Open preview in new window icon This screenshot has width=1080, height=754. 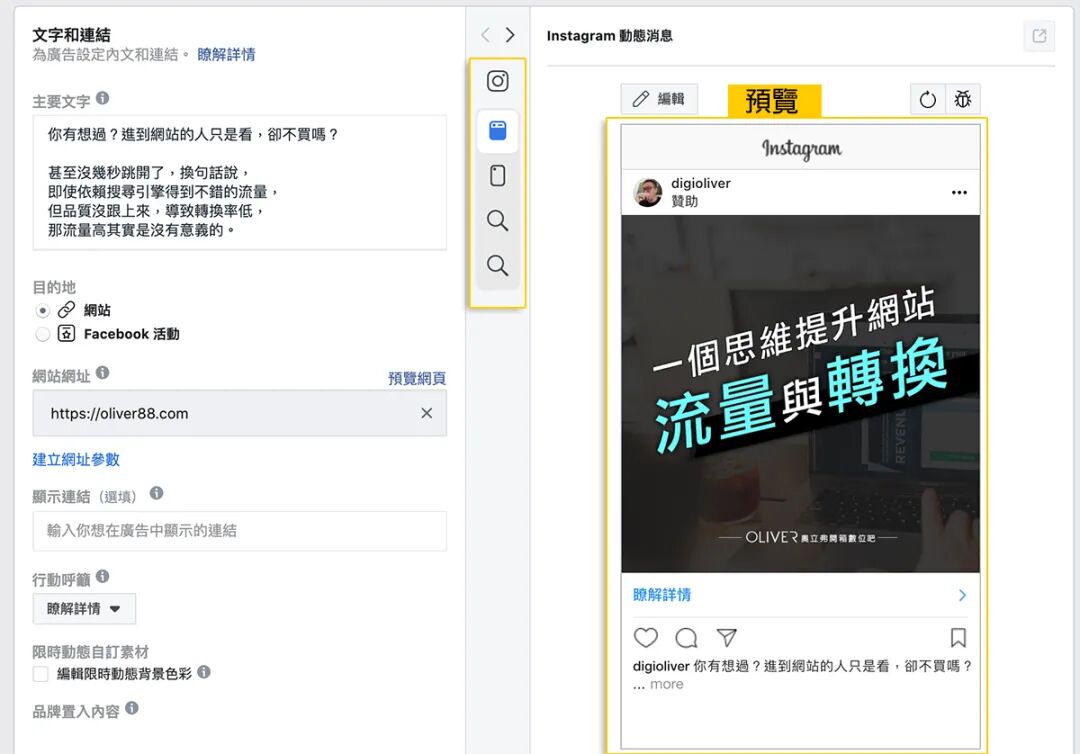(1039, 36)
